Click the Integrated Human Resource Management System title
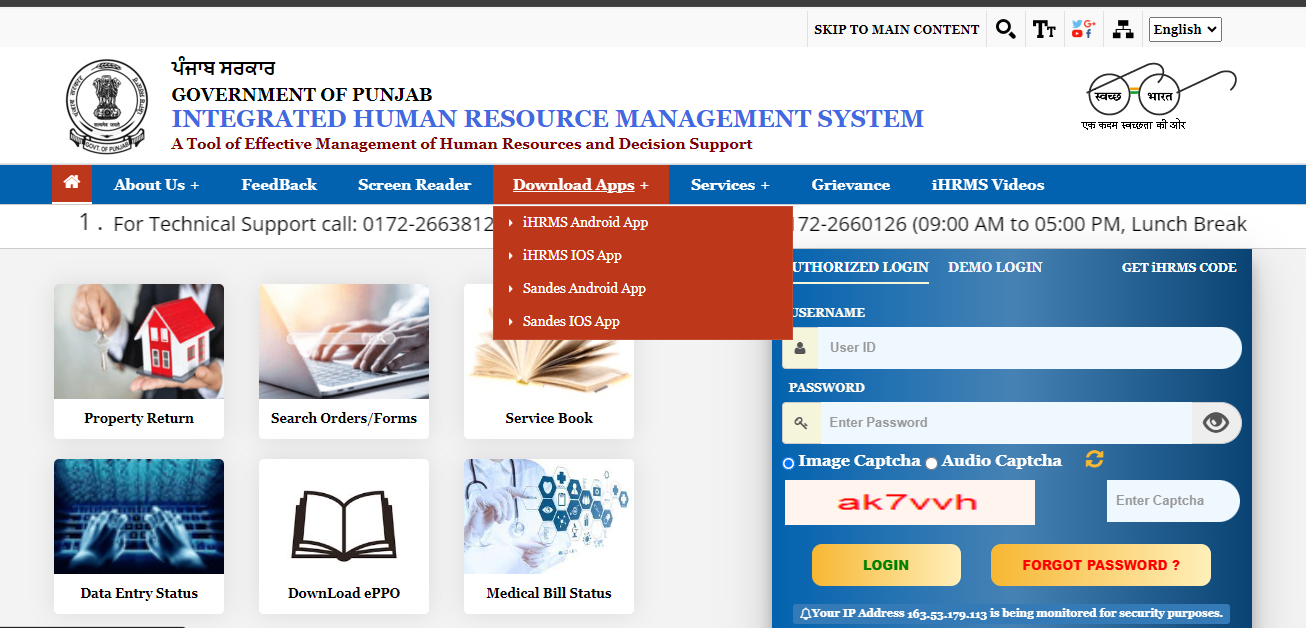This screenshot has height=628, width=1306. point(548,119)
